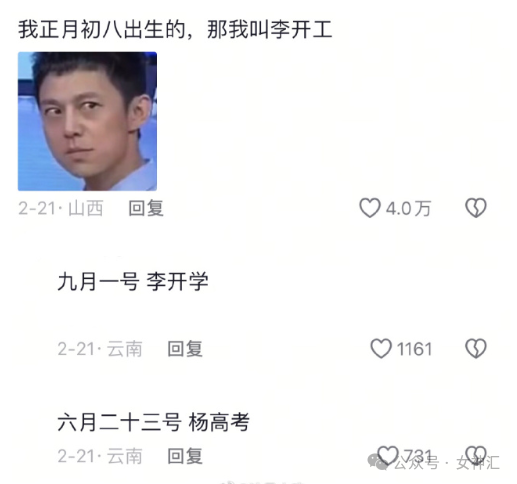Like the 杨高考 comment
Screen dimensions: 517x484
pos(388,455)
